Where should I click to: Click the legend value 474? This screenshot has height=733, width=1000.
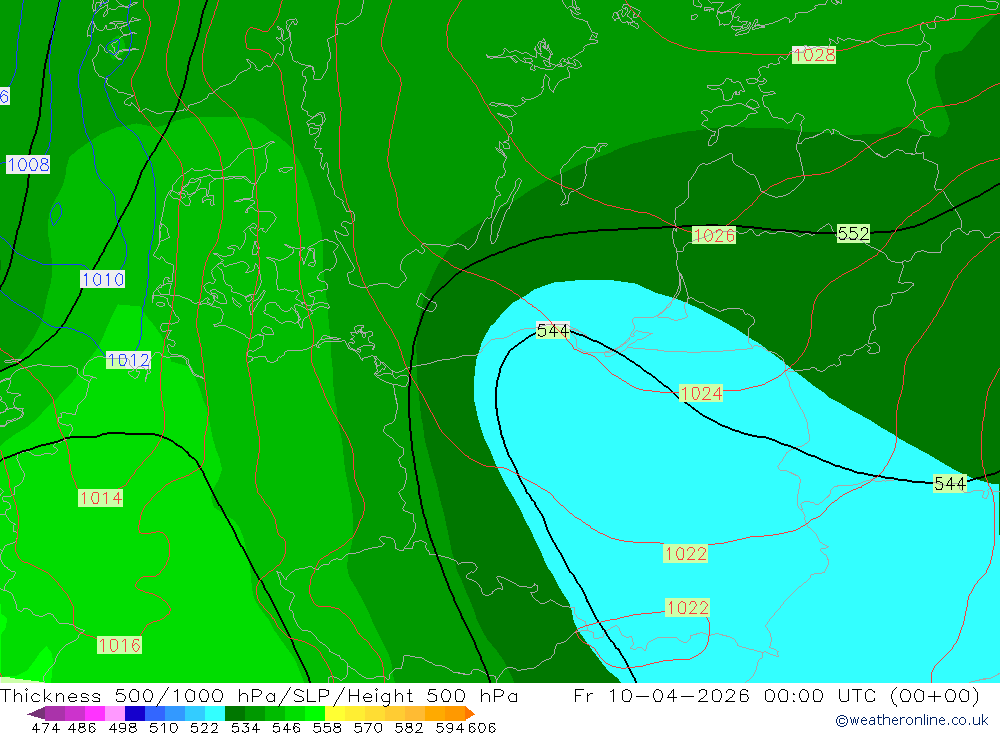point(46,728)
